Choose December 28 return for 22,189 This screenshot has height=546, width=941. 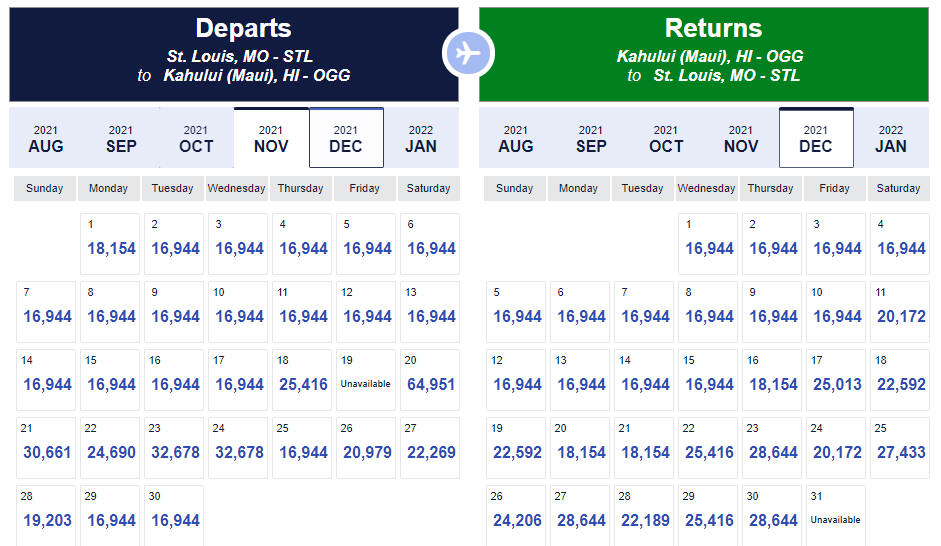click(x=644, y=515)
